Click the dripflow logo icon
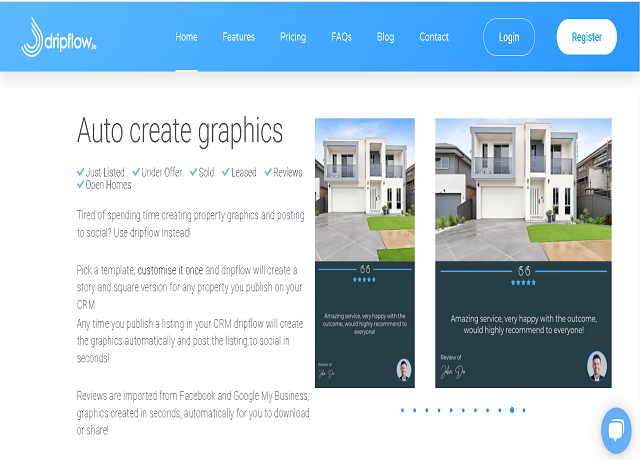The width and height of the screenshot is (640, 460). coord(35,37)
